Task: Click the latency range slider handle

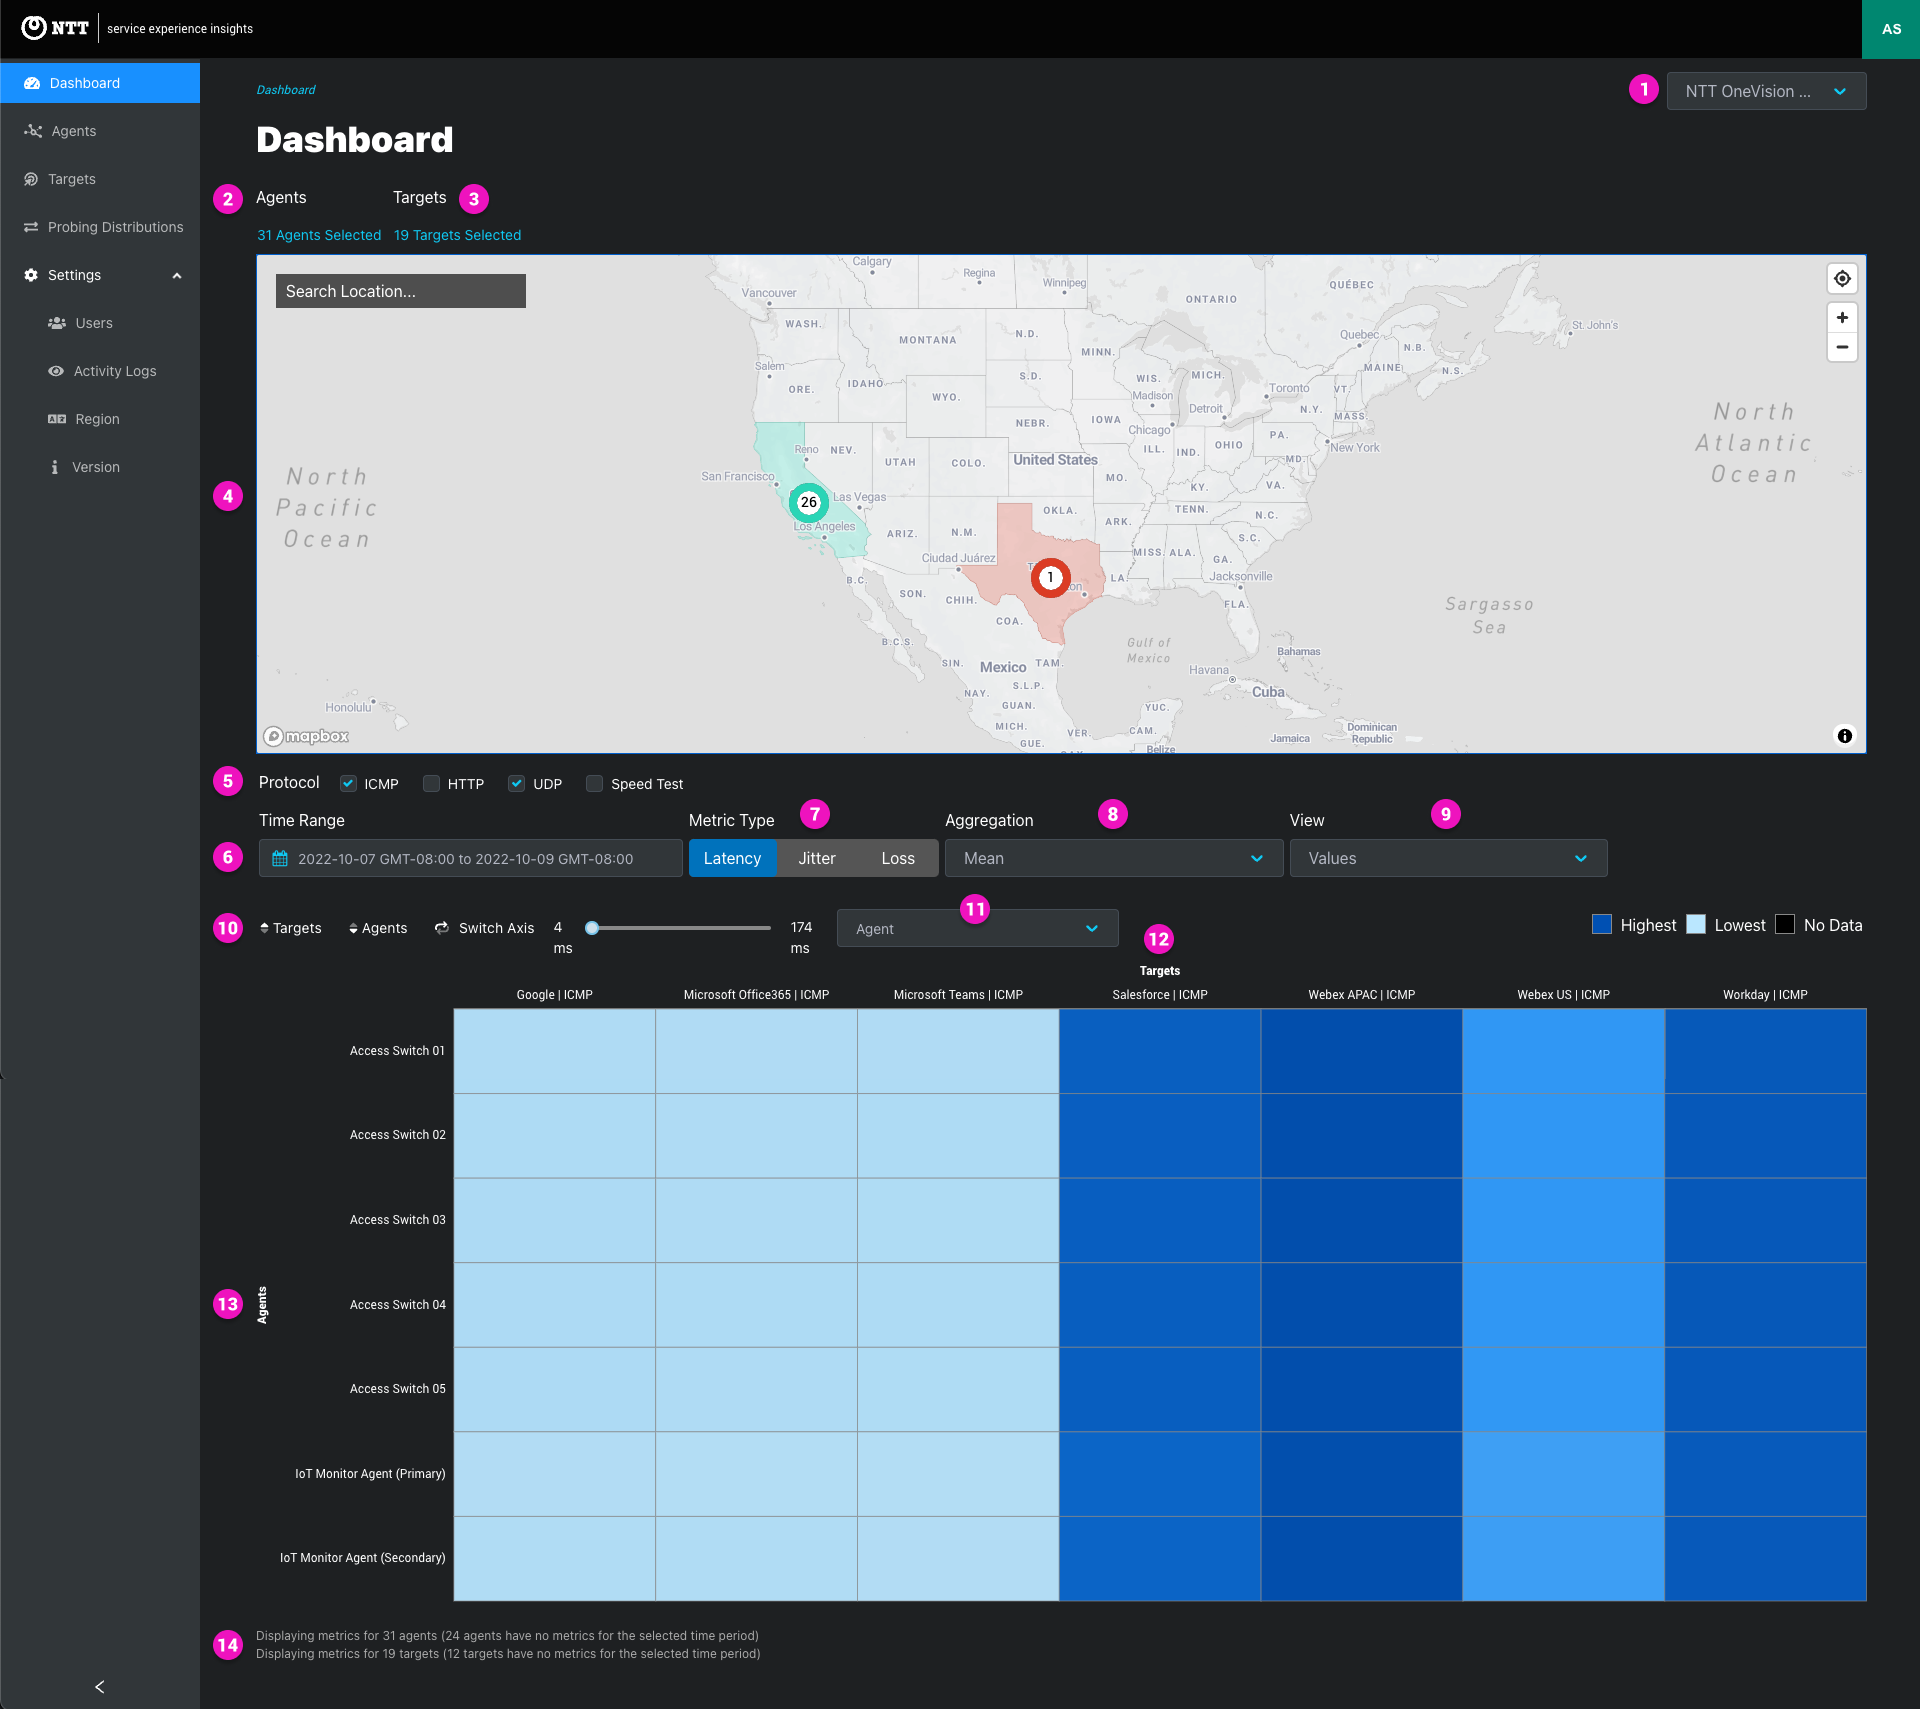Action: coord(592,928)
